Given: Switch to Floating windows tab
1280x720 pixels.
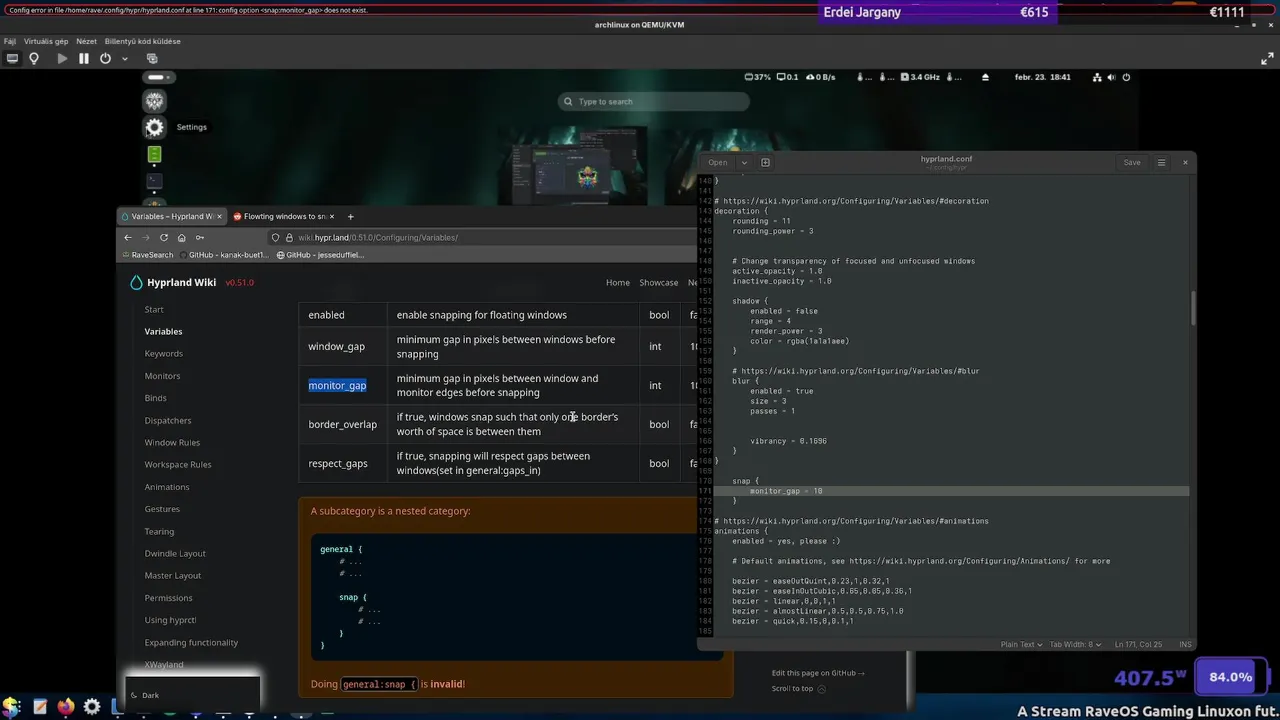Looking at the screenshot, I should click(x=284, y=216).
